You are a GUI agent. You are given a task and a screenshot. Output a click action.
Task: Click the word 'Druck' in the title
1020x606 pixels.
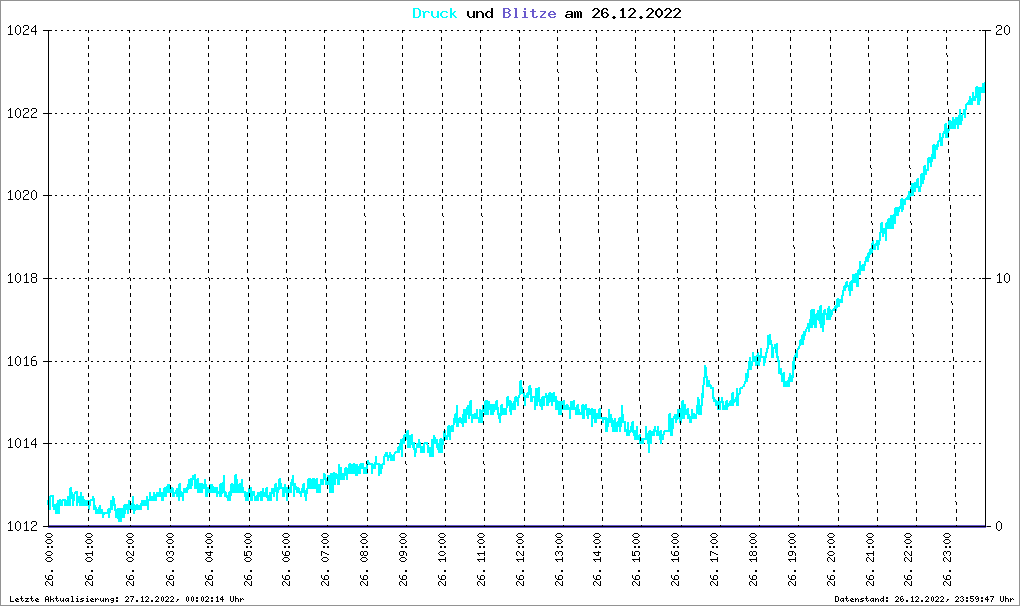click(435, 13)
